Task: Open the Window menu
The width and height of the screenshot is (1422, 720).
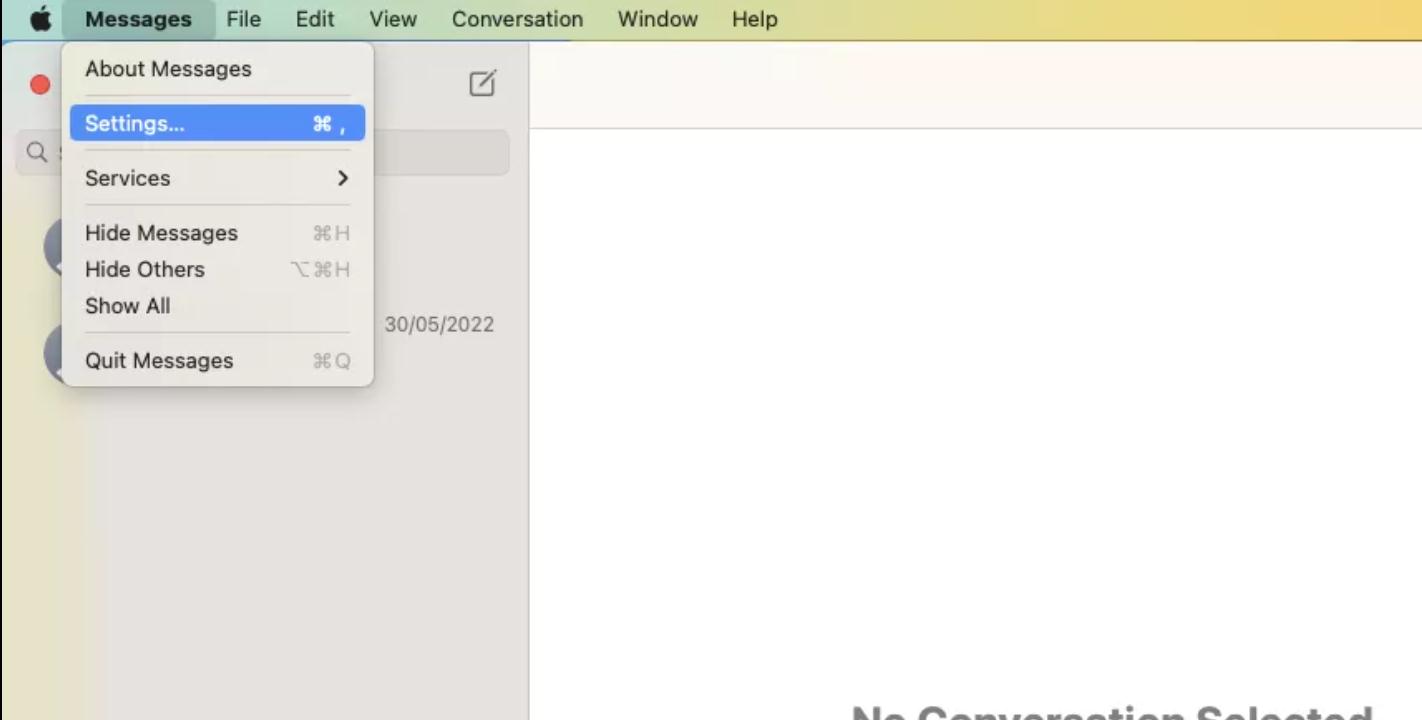Action: [656, 19]
